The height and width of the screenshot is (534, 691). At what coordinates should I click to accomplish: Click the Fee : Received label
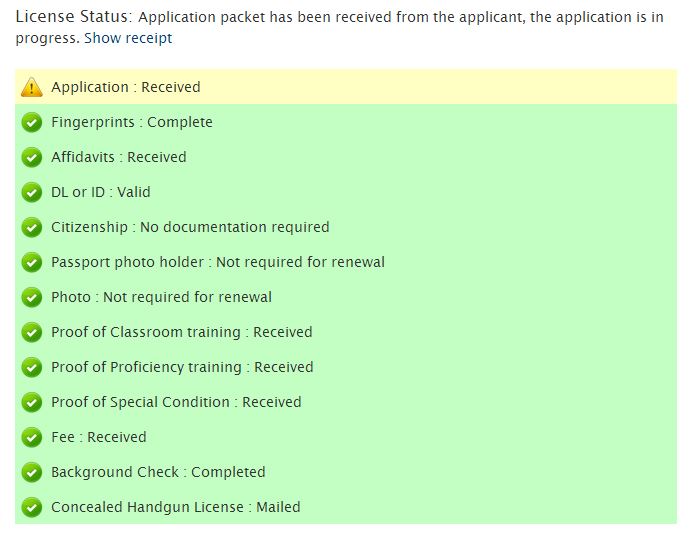click(99, 437)
